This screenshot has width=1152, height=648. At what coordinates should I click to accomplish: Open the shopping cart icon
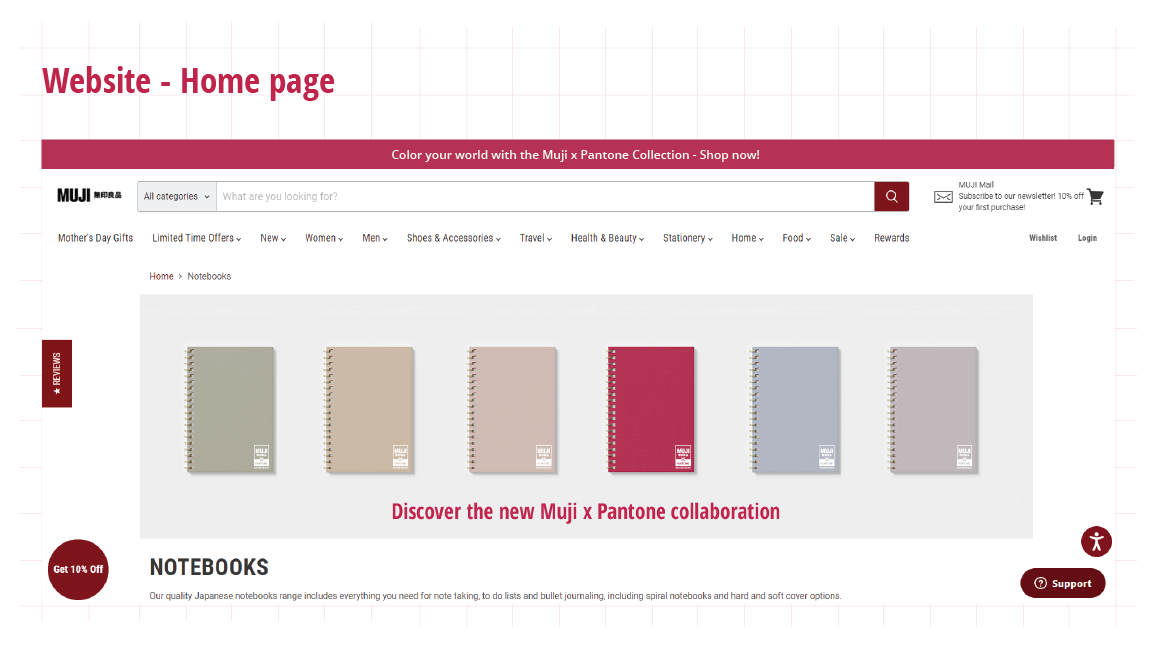[1095, 197]
